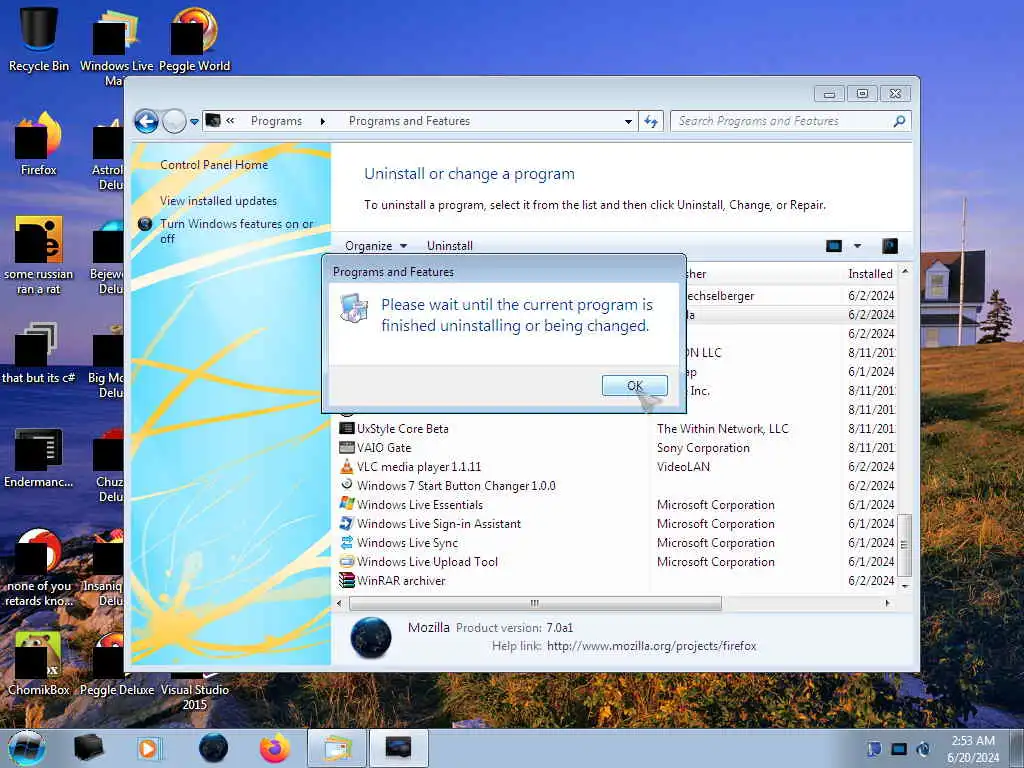This screenshot has height=768, width=1024.
Task: Open View installed updates link
Action: 218,200
